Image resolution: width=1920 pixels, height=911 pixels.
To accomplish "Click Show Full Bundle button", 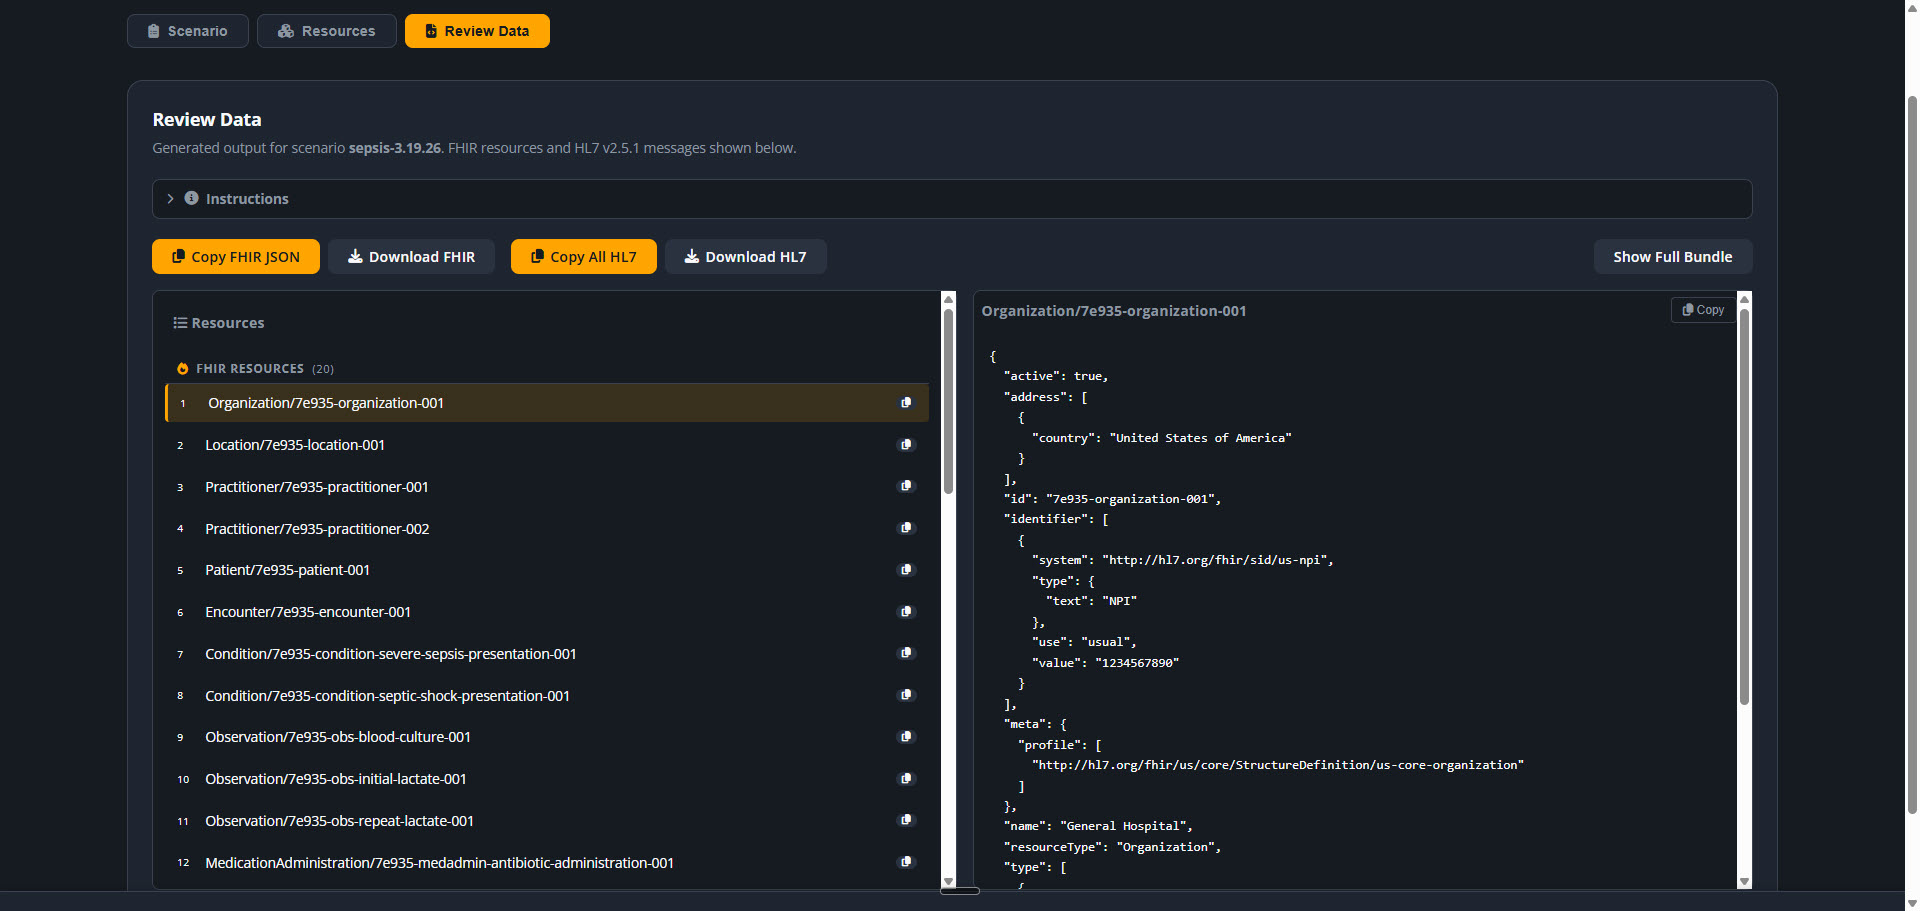I will click(1672, 256).
